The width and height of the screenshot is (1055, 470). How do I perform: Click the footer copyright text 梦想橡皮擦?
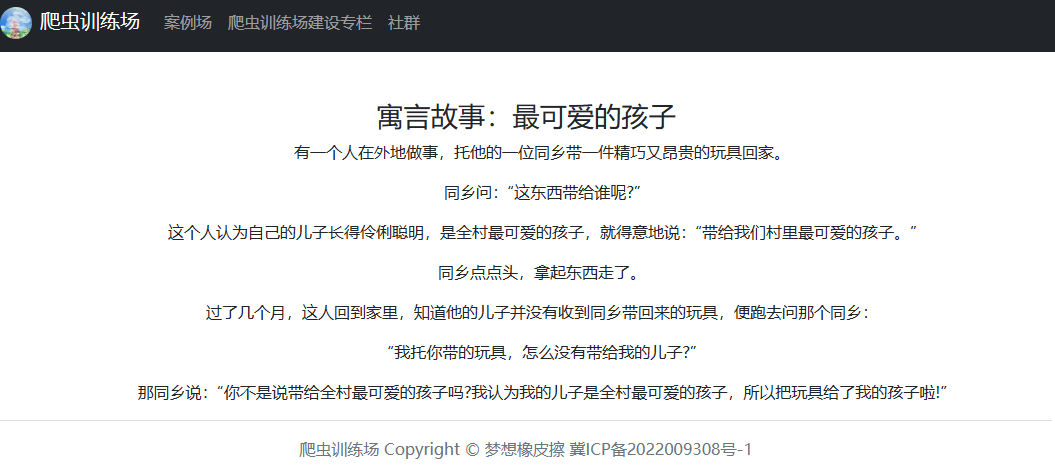click(x=525, y=450)
